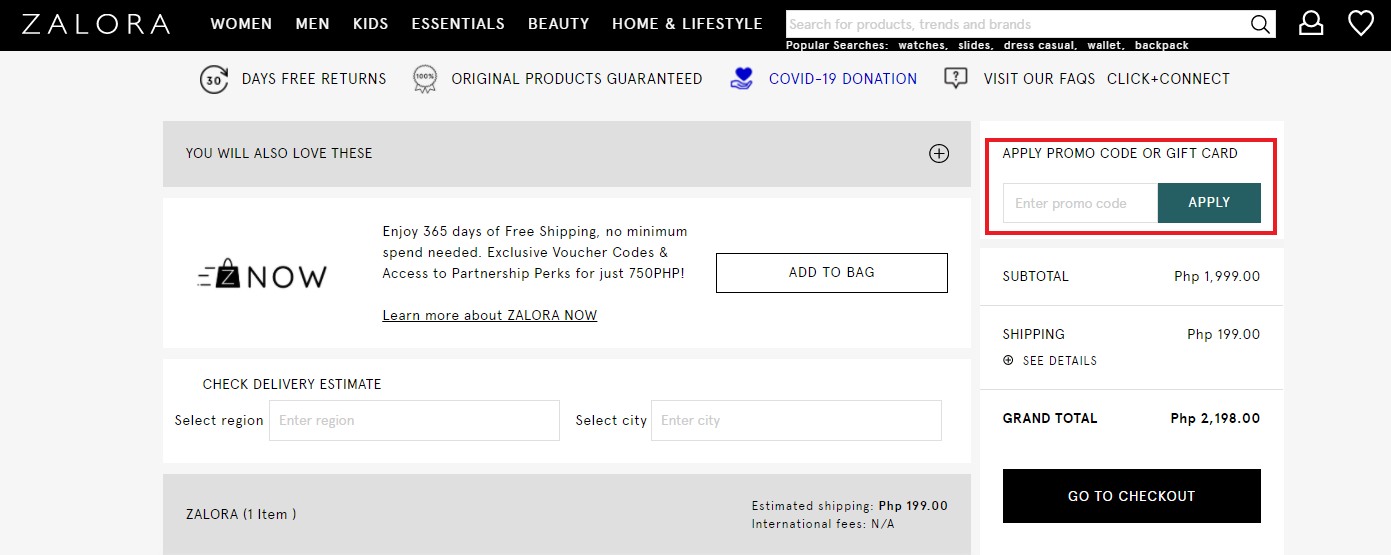This screenshot has height=555, width=1391.
Task: Click the COVID-19 donation heart icon
Action: 741,79
